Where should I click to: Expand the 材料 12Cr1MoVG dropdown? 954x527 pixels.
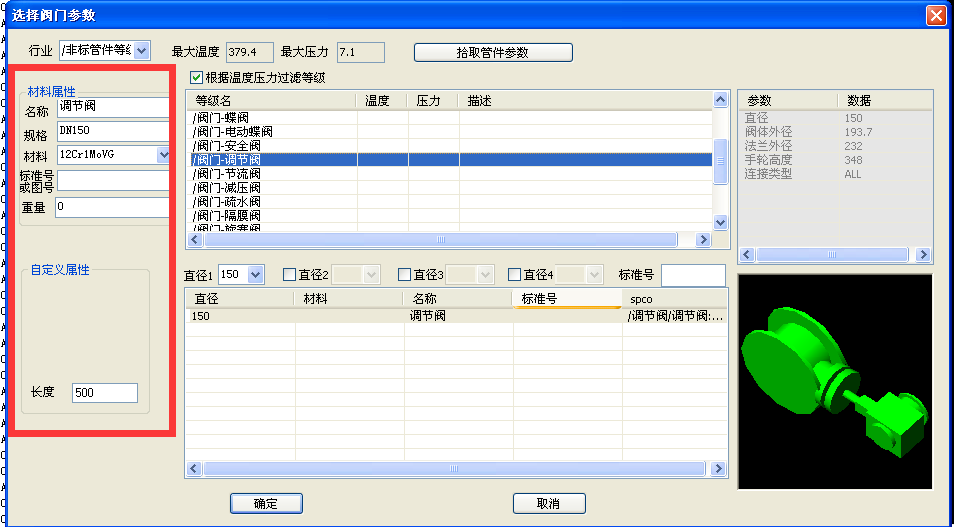pyautogui.click(x=164, y=155)
